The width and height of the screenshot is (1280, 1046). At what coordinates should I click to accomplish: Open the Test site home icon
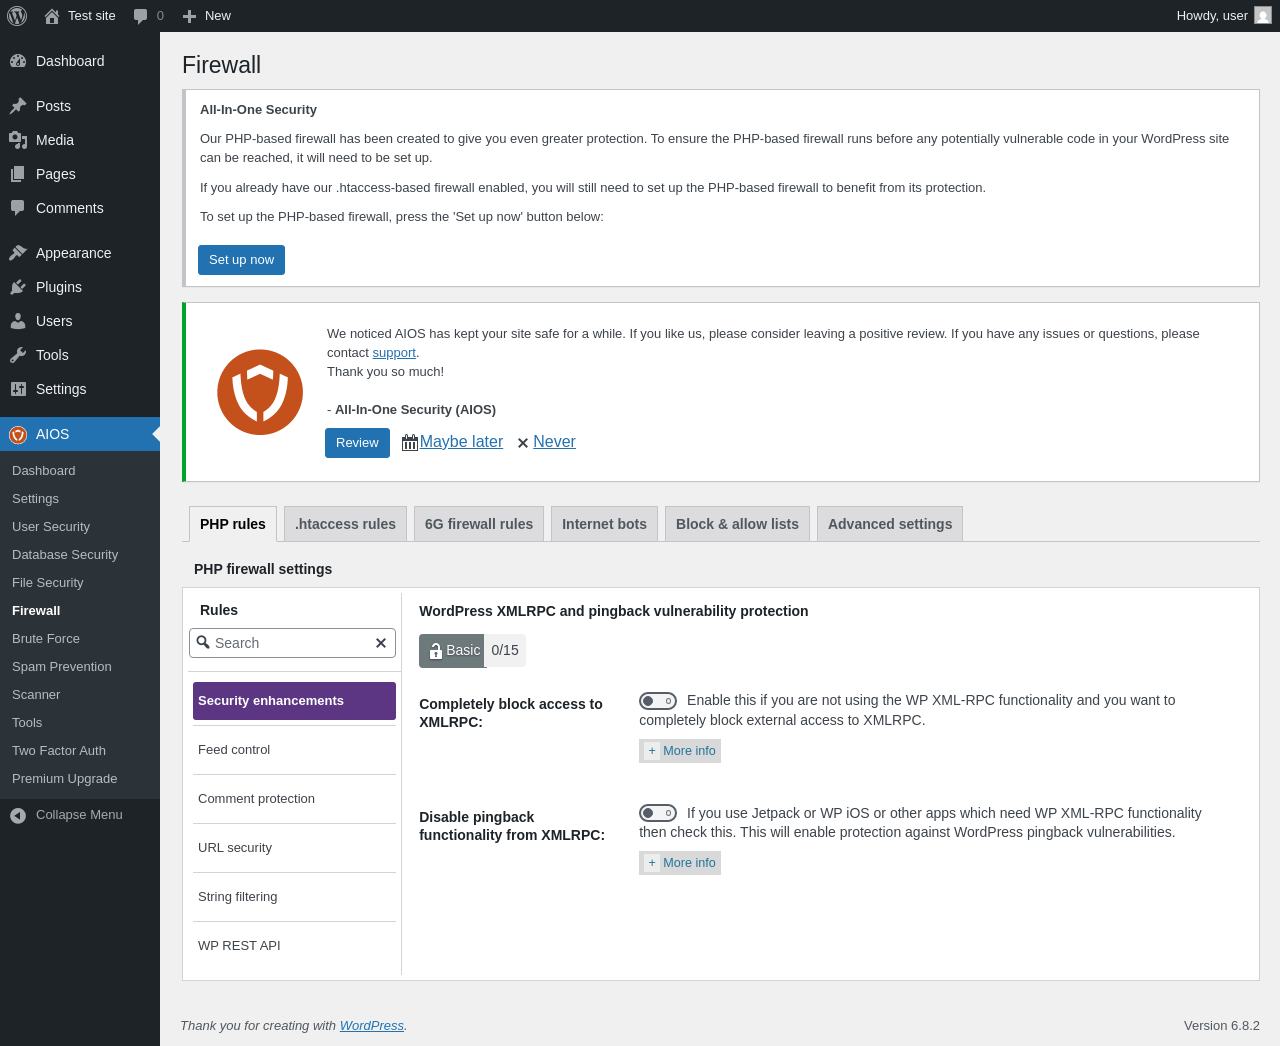[52, 16]
